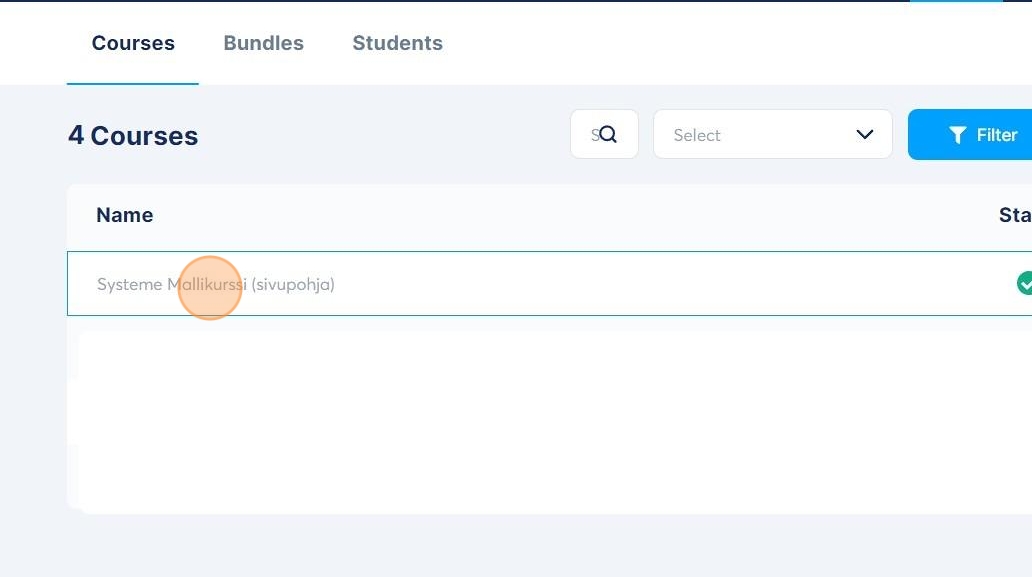Switch to the Bundles tab
The image size is (1032, 577).
click(x=263, y=43)
